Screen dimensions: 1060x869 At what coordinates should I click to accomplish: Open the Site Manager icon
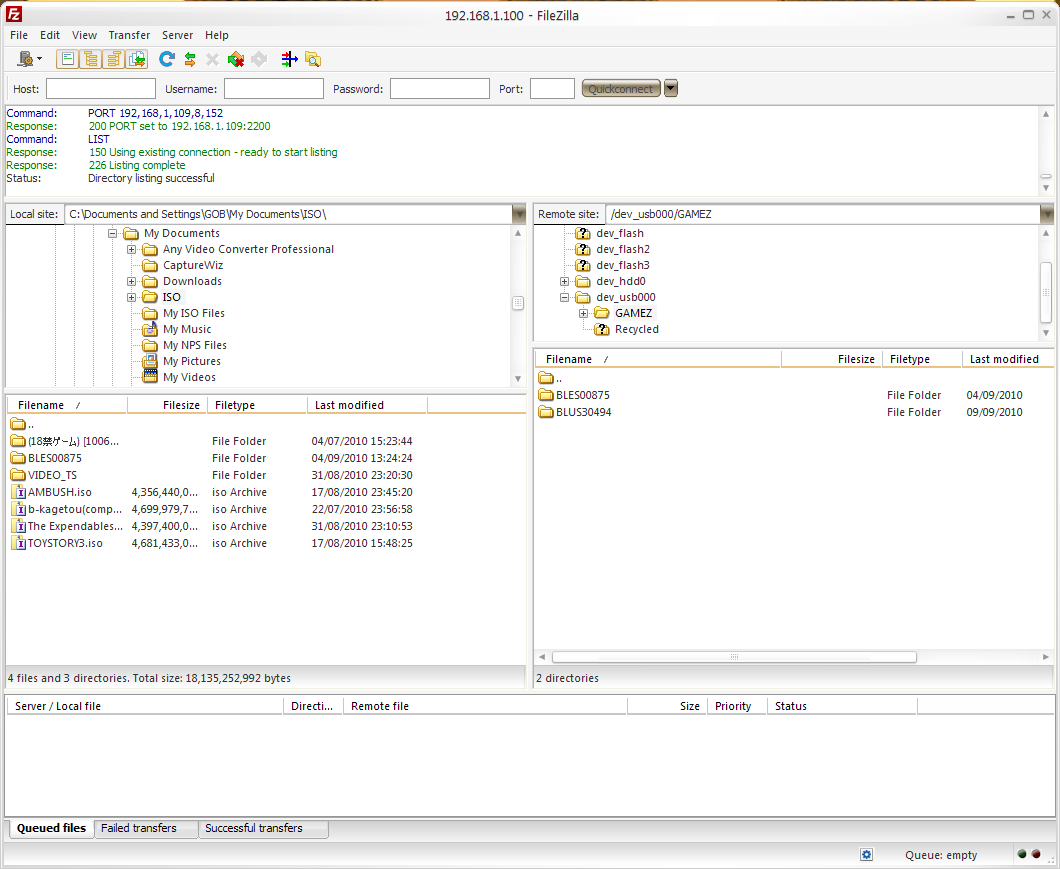pyautogui.click(x=26, y=60)
